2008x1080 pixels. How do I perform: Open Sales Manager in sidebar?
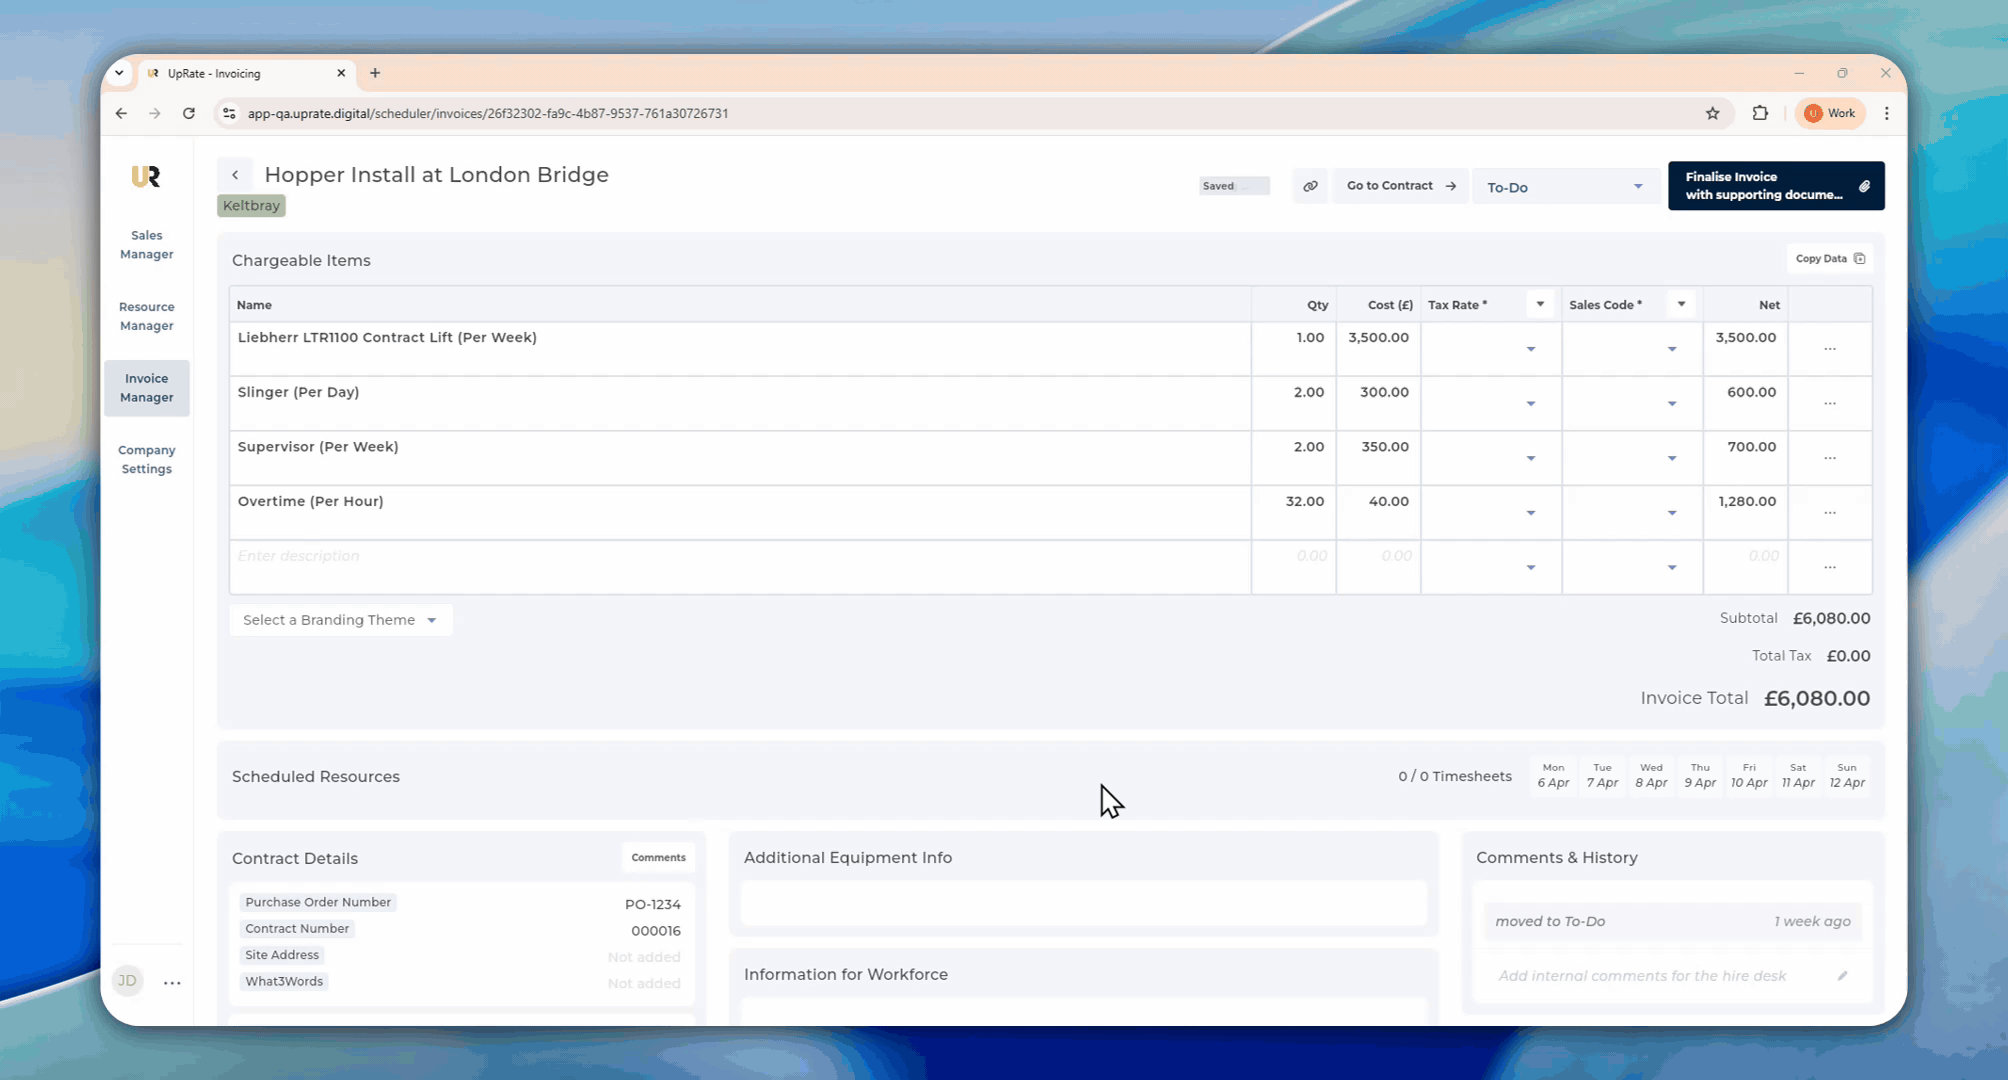tap(147, 245)
